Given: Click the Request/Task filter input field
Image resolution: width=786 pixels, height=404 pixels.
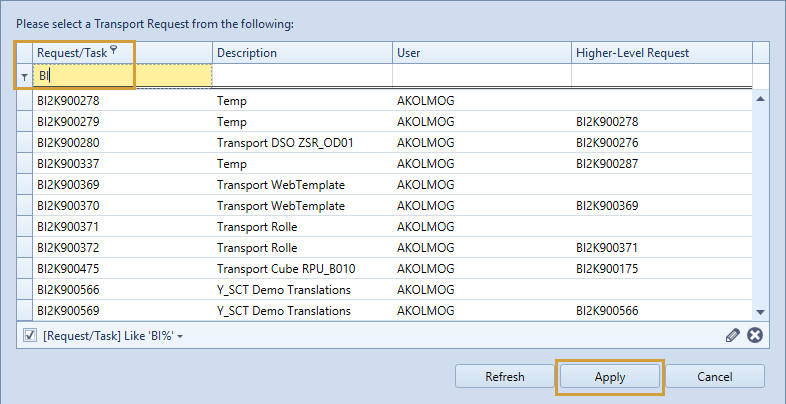Looking at the screenshot, I should (122, 75).
